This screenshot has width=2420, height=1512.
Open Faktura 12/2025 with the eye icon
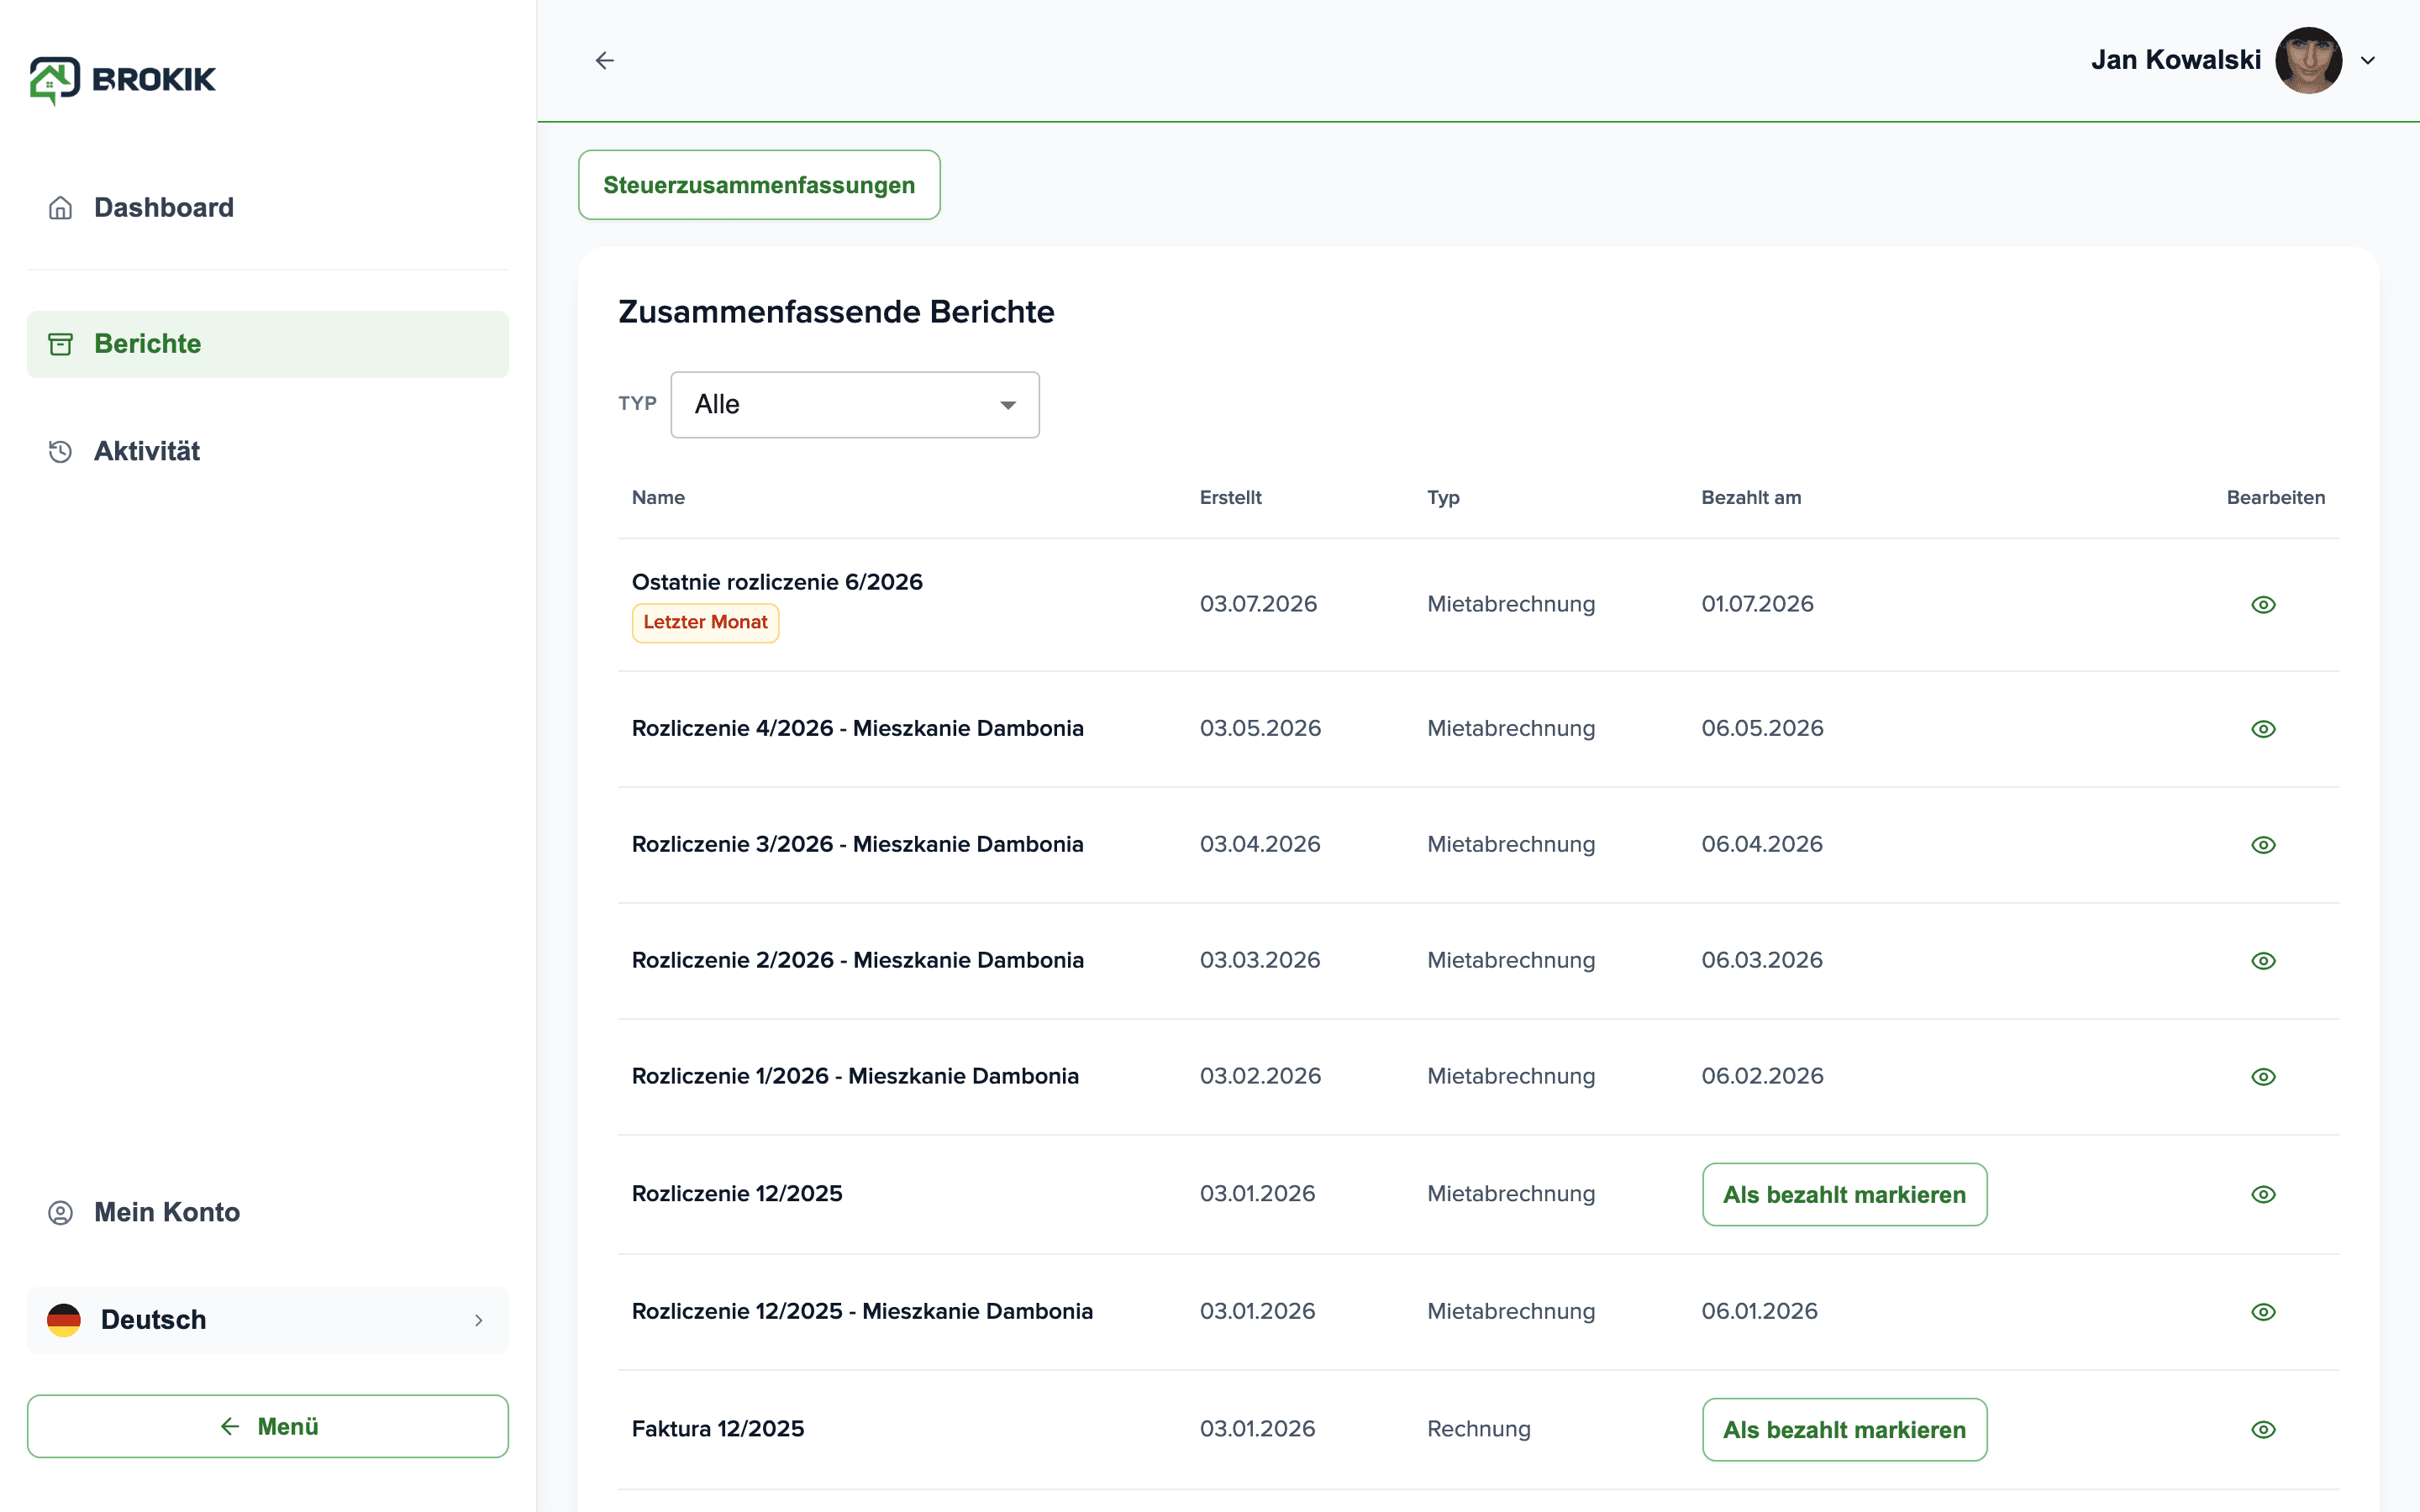coord(2263,1430)
